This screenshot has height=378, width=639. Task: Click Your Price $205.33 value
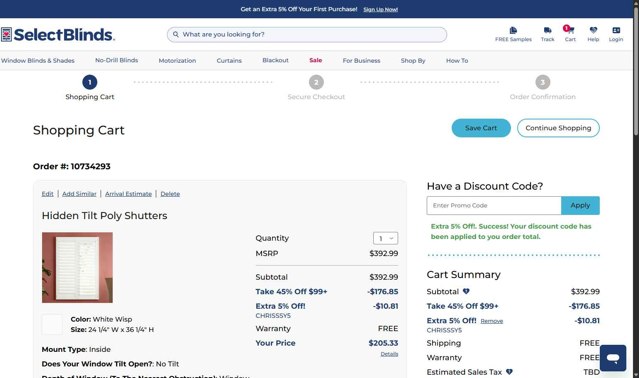[x=383, y=343]
